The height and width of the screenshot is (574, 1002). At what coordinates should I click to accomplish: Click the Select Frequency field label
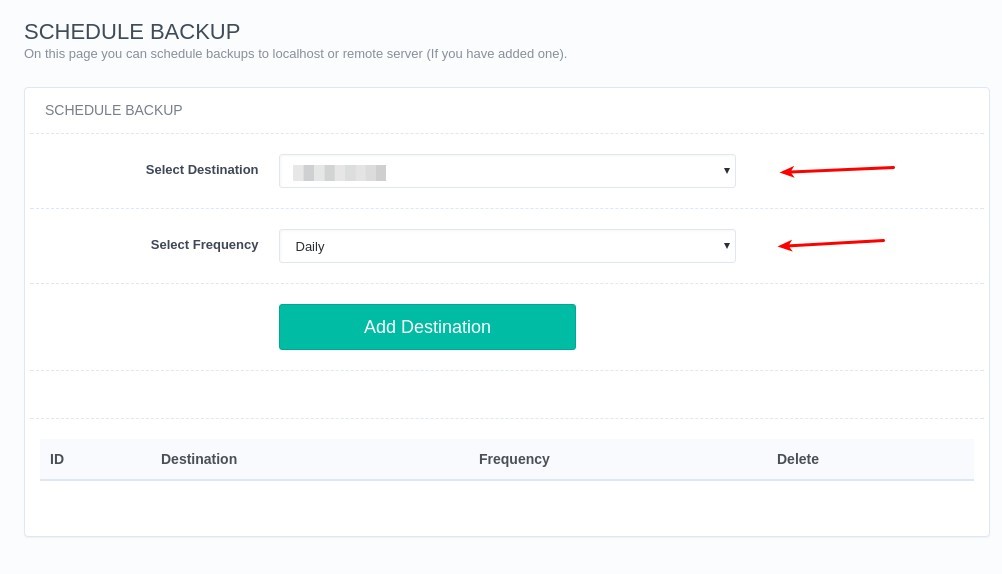click(x=204, y=245)
